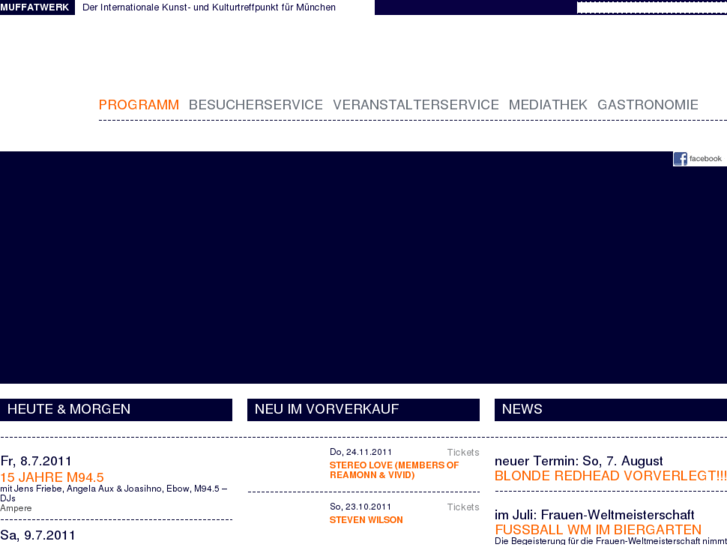Open the MEDIATHEK menu
Image resolution: width=727 pixels, height=545 pixels.
tap(548, 105)
